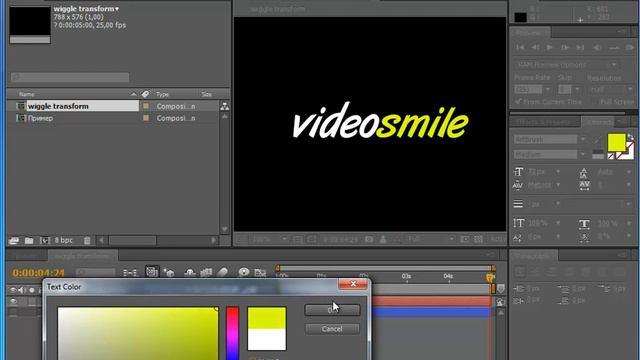
Task: Click the timeline layer search field
Action: click(x=96, y=273)
